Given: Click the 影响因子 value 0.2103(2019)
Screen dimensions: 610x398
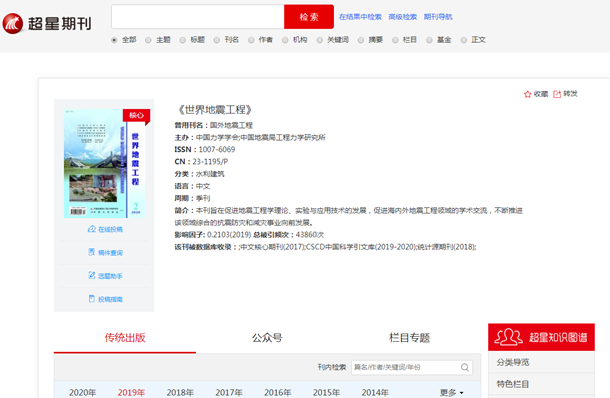Looking at the screenshot, I should tap(229, 235).
